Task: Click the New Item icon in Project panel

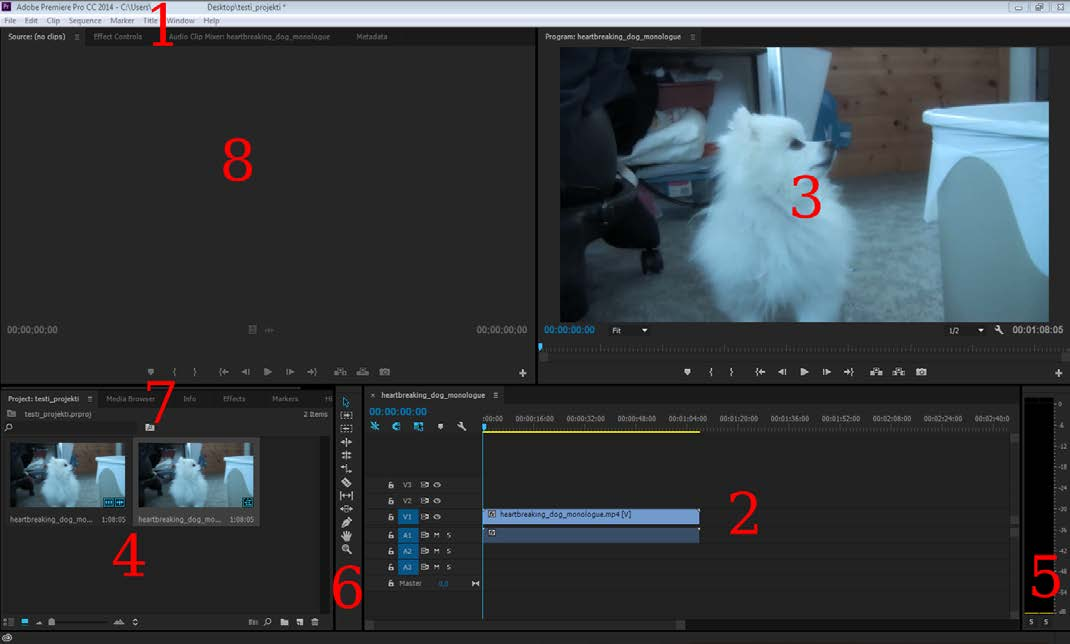Action: (300, 622)
